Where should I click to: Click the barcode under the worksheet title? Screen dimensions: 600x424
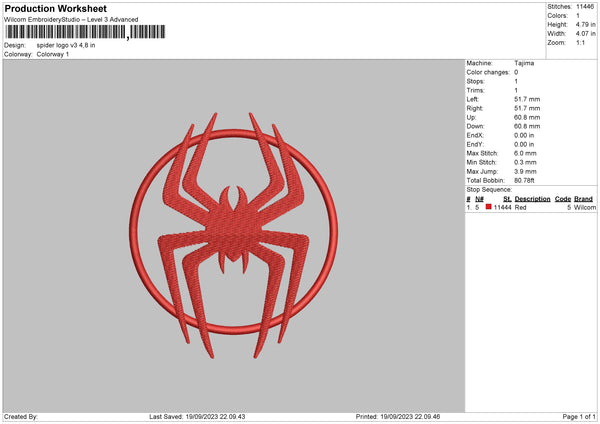tap(85, 32)
